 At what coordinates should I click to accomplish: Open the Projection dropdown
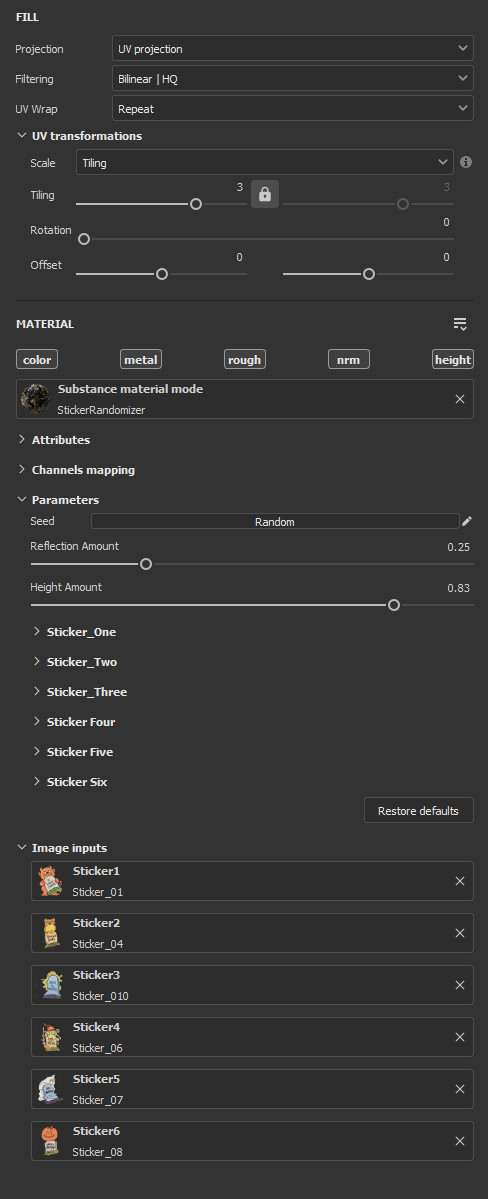click(x=293, y=49)
